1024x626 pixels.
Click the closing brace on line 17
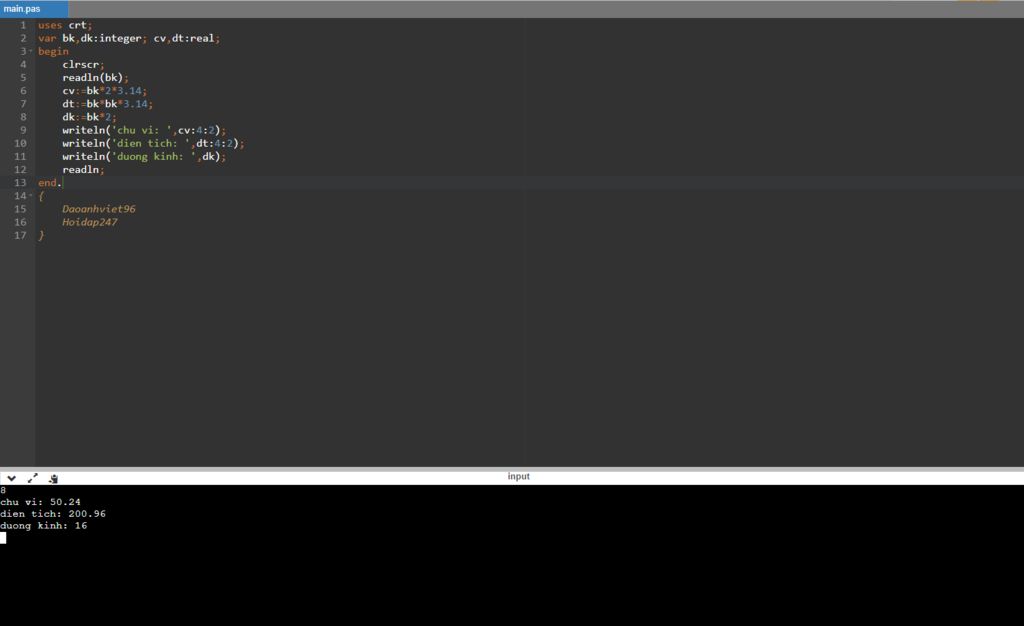tap(41, 235)
